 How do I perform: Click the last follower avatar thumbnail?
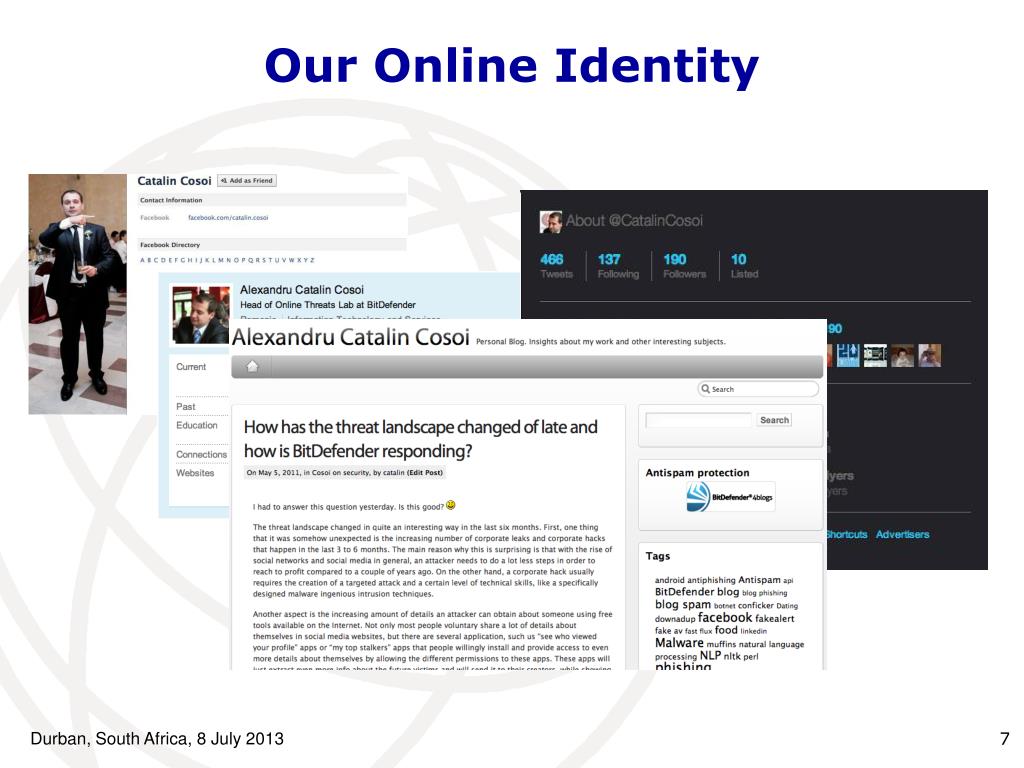click(929, 355)
